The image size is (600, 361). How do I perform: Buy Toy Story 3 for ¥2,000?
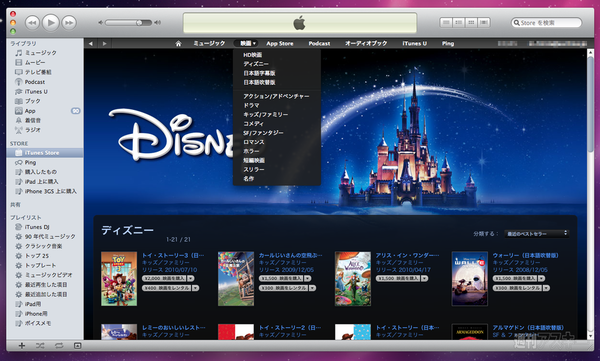click(165, 278)
